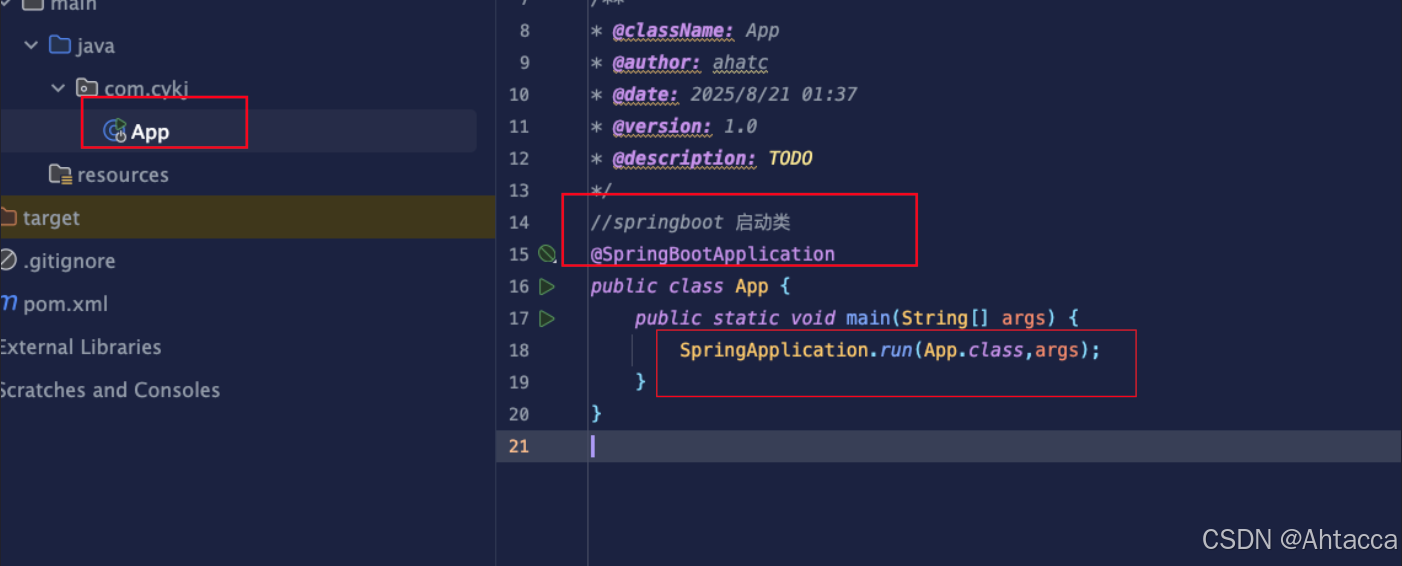Select Scratches and Consoles node
The width and height of the screenshot is (1402, 566).
109,390
